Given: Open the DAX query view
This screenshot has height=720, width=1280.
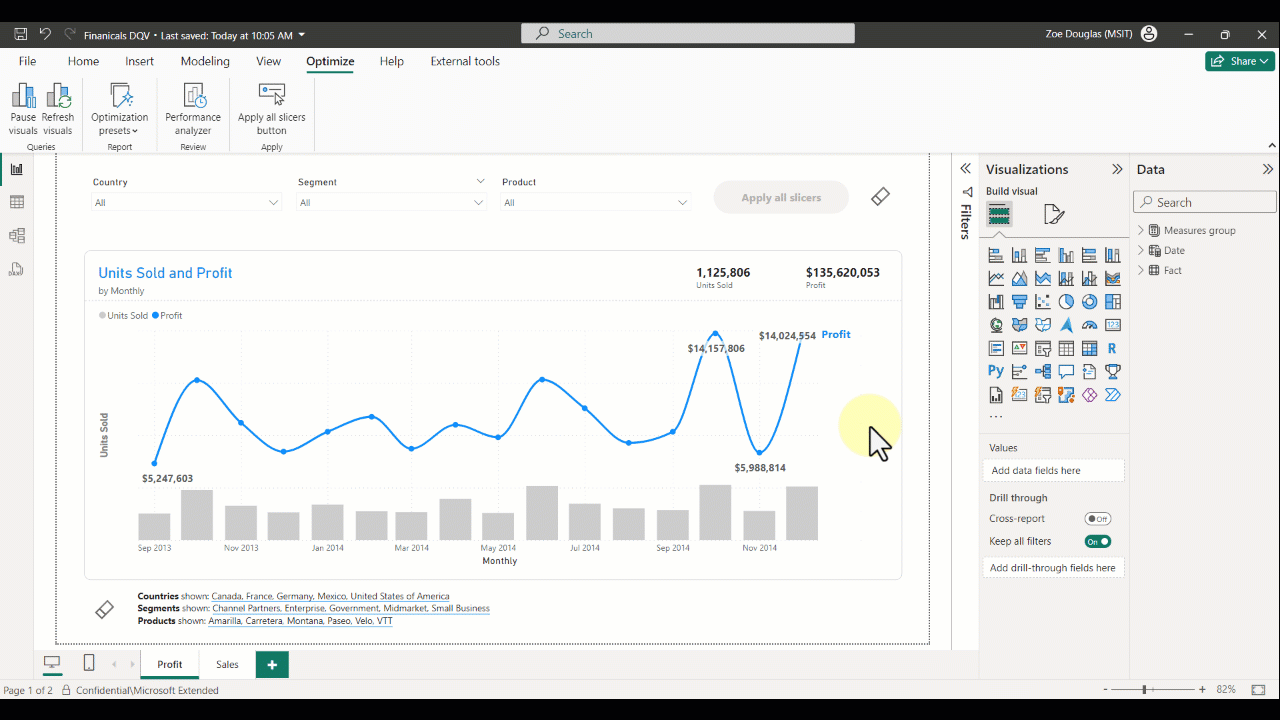Looking at the screenshot, I should 15,268.
